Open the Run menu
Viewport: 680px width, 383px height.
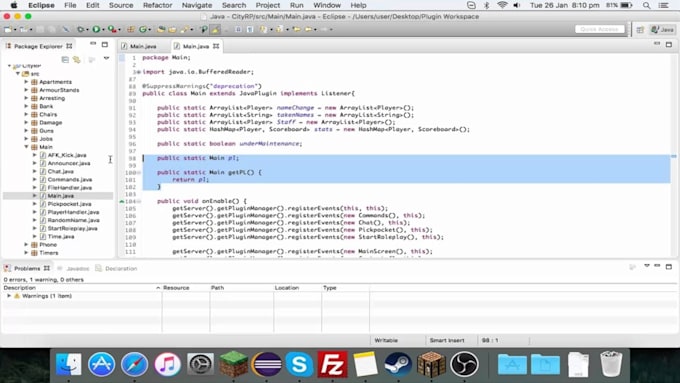(x=297, y=5)
